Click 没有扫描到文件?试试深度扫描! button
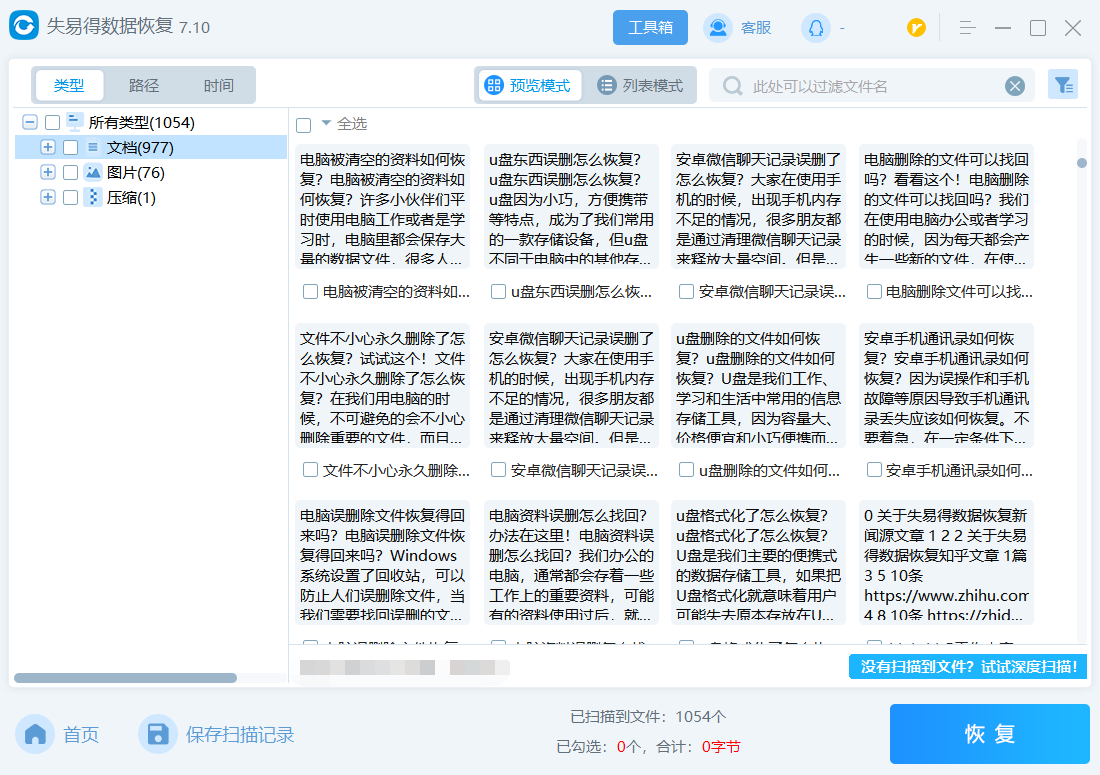Image resolution: width=1100 pixels, height=775 pixels. (968, 666)
